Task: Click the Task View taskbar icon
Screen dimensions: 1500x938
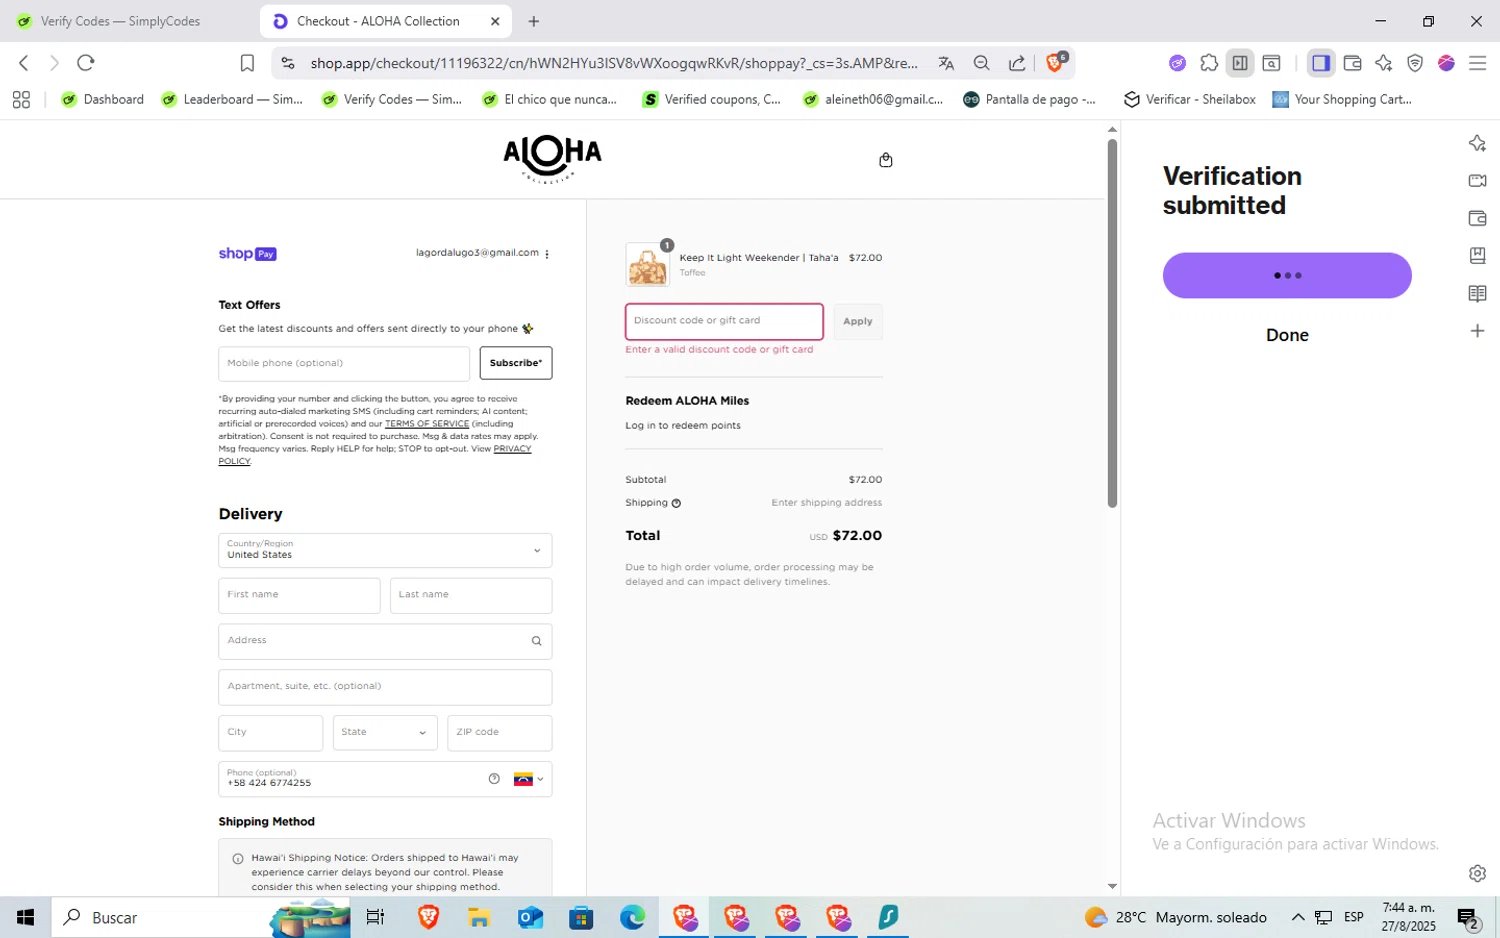Action: coord(375,917)
